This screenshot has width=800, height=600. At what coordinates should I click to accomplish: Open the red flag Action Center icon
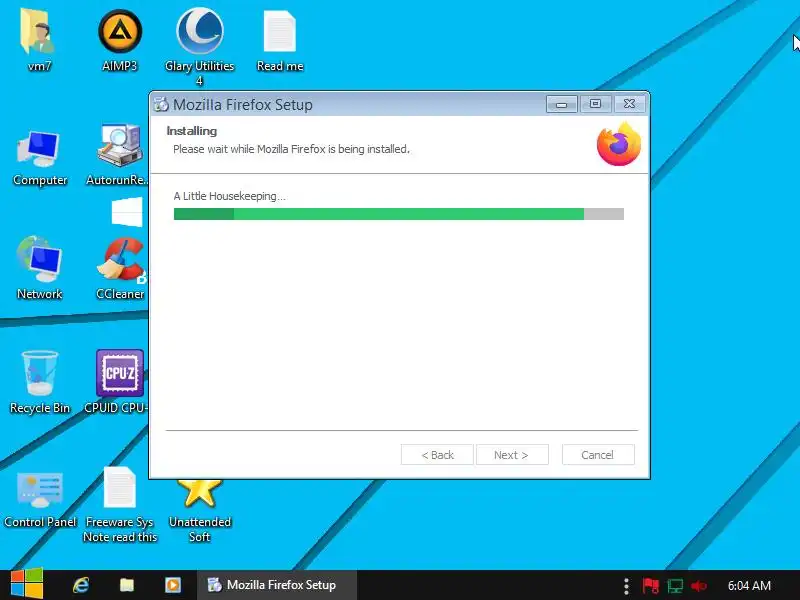[x=651, y=586]
